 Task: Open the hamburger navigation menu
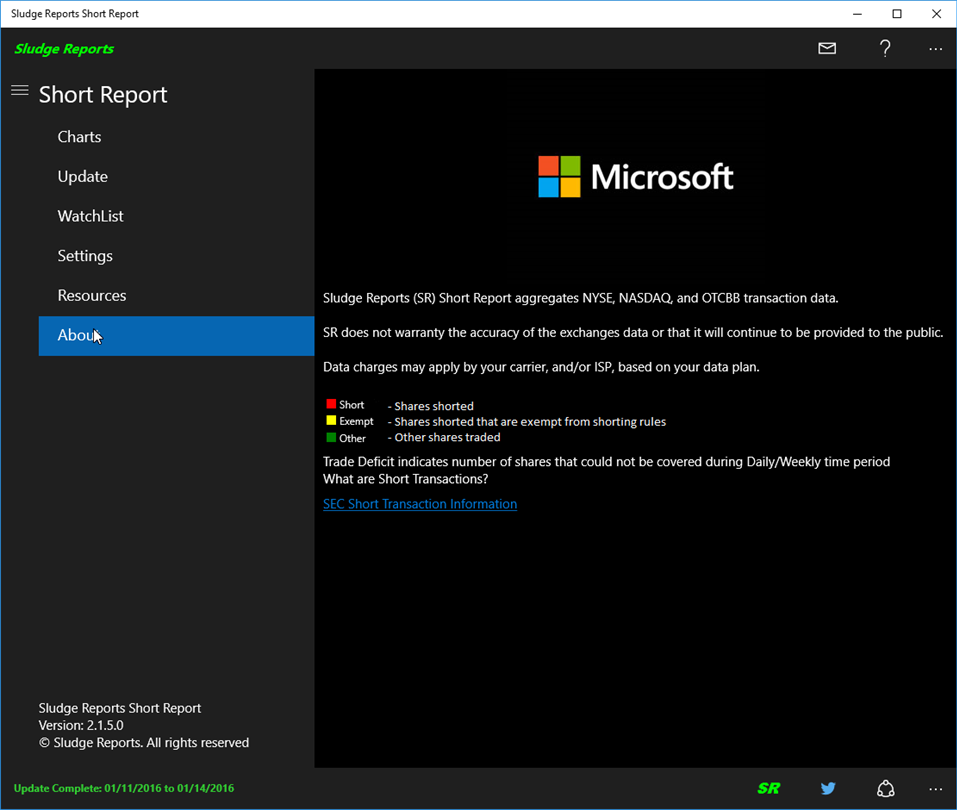pos(20,91)
